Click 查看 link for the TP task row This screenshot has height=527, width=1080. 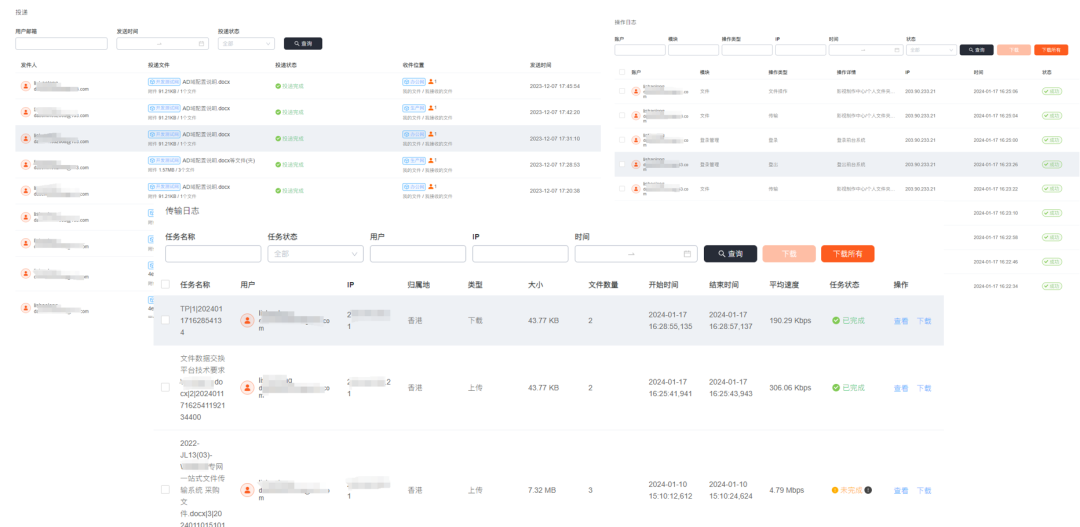[901, 321]
